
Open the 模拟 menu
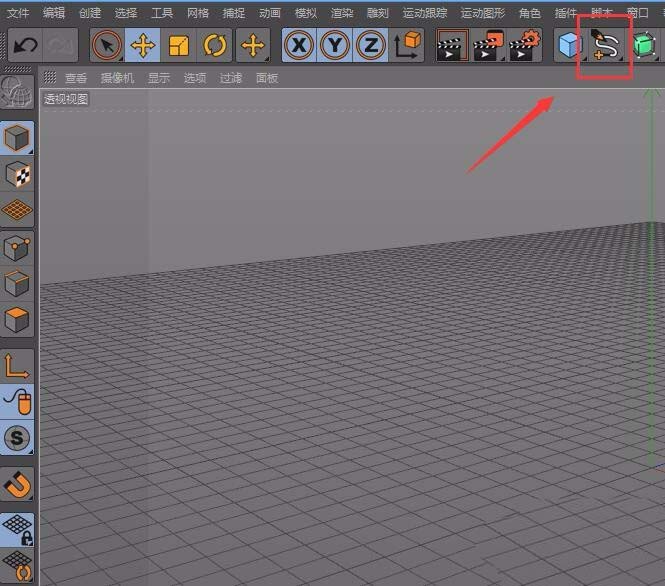pyautogui.click(x=306, y=13)
